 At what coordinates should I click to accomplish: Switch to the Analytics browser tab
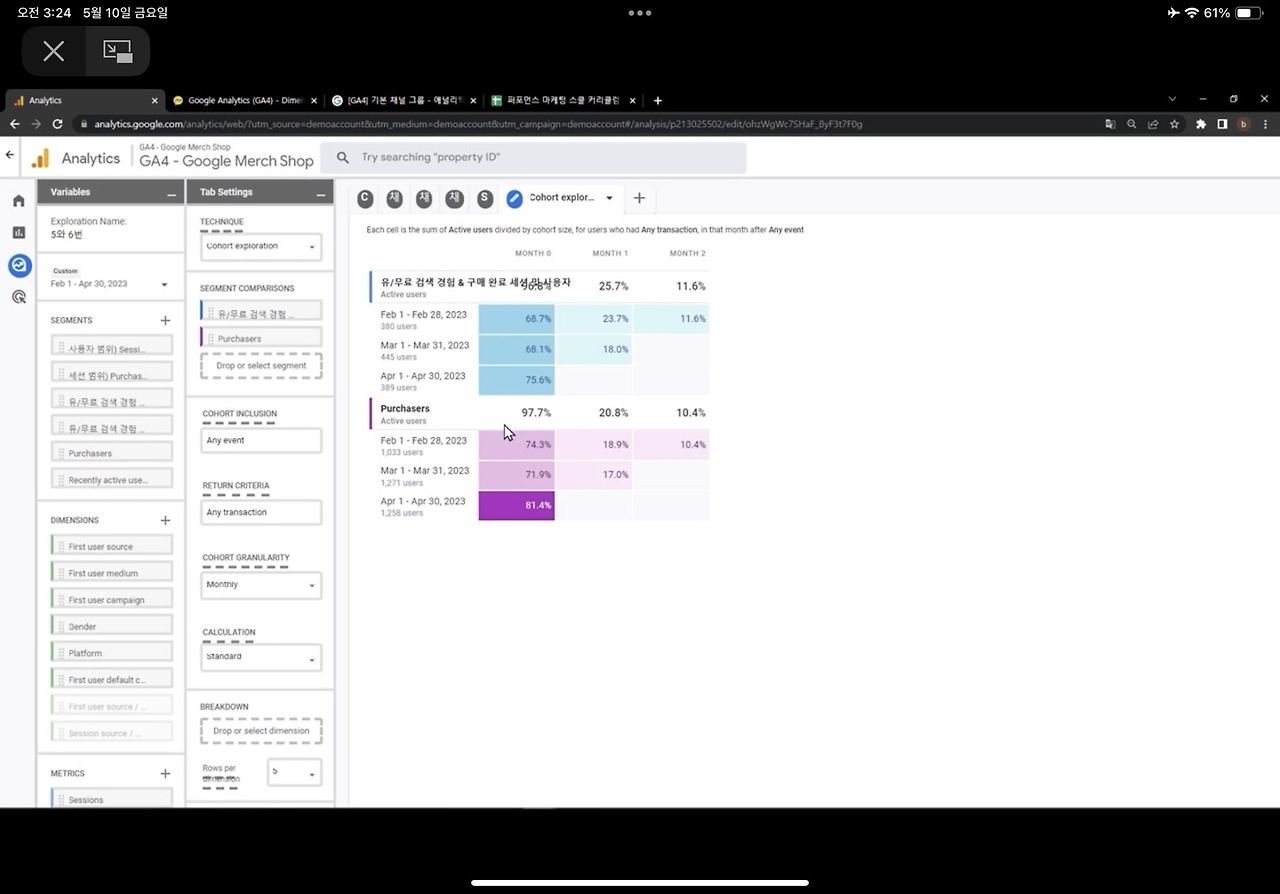[x=82, y=100]
